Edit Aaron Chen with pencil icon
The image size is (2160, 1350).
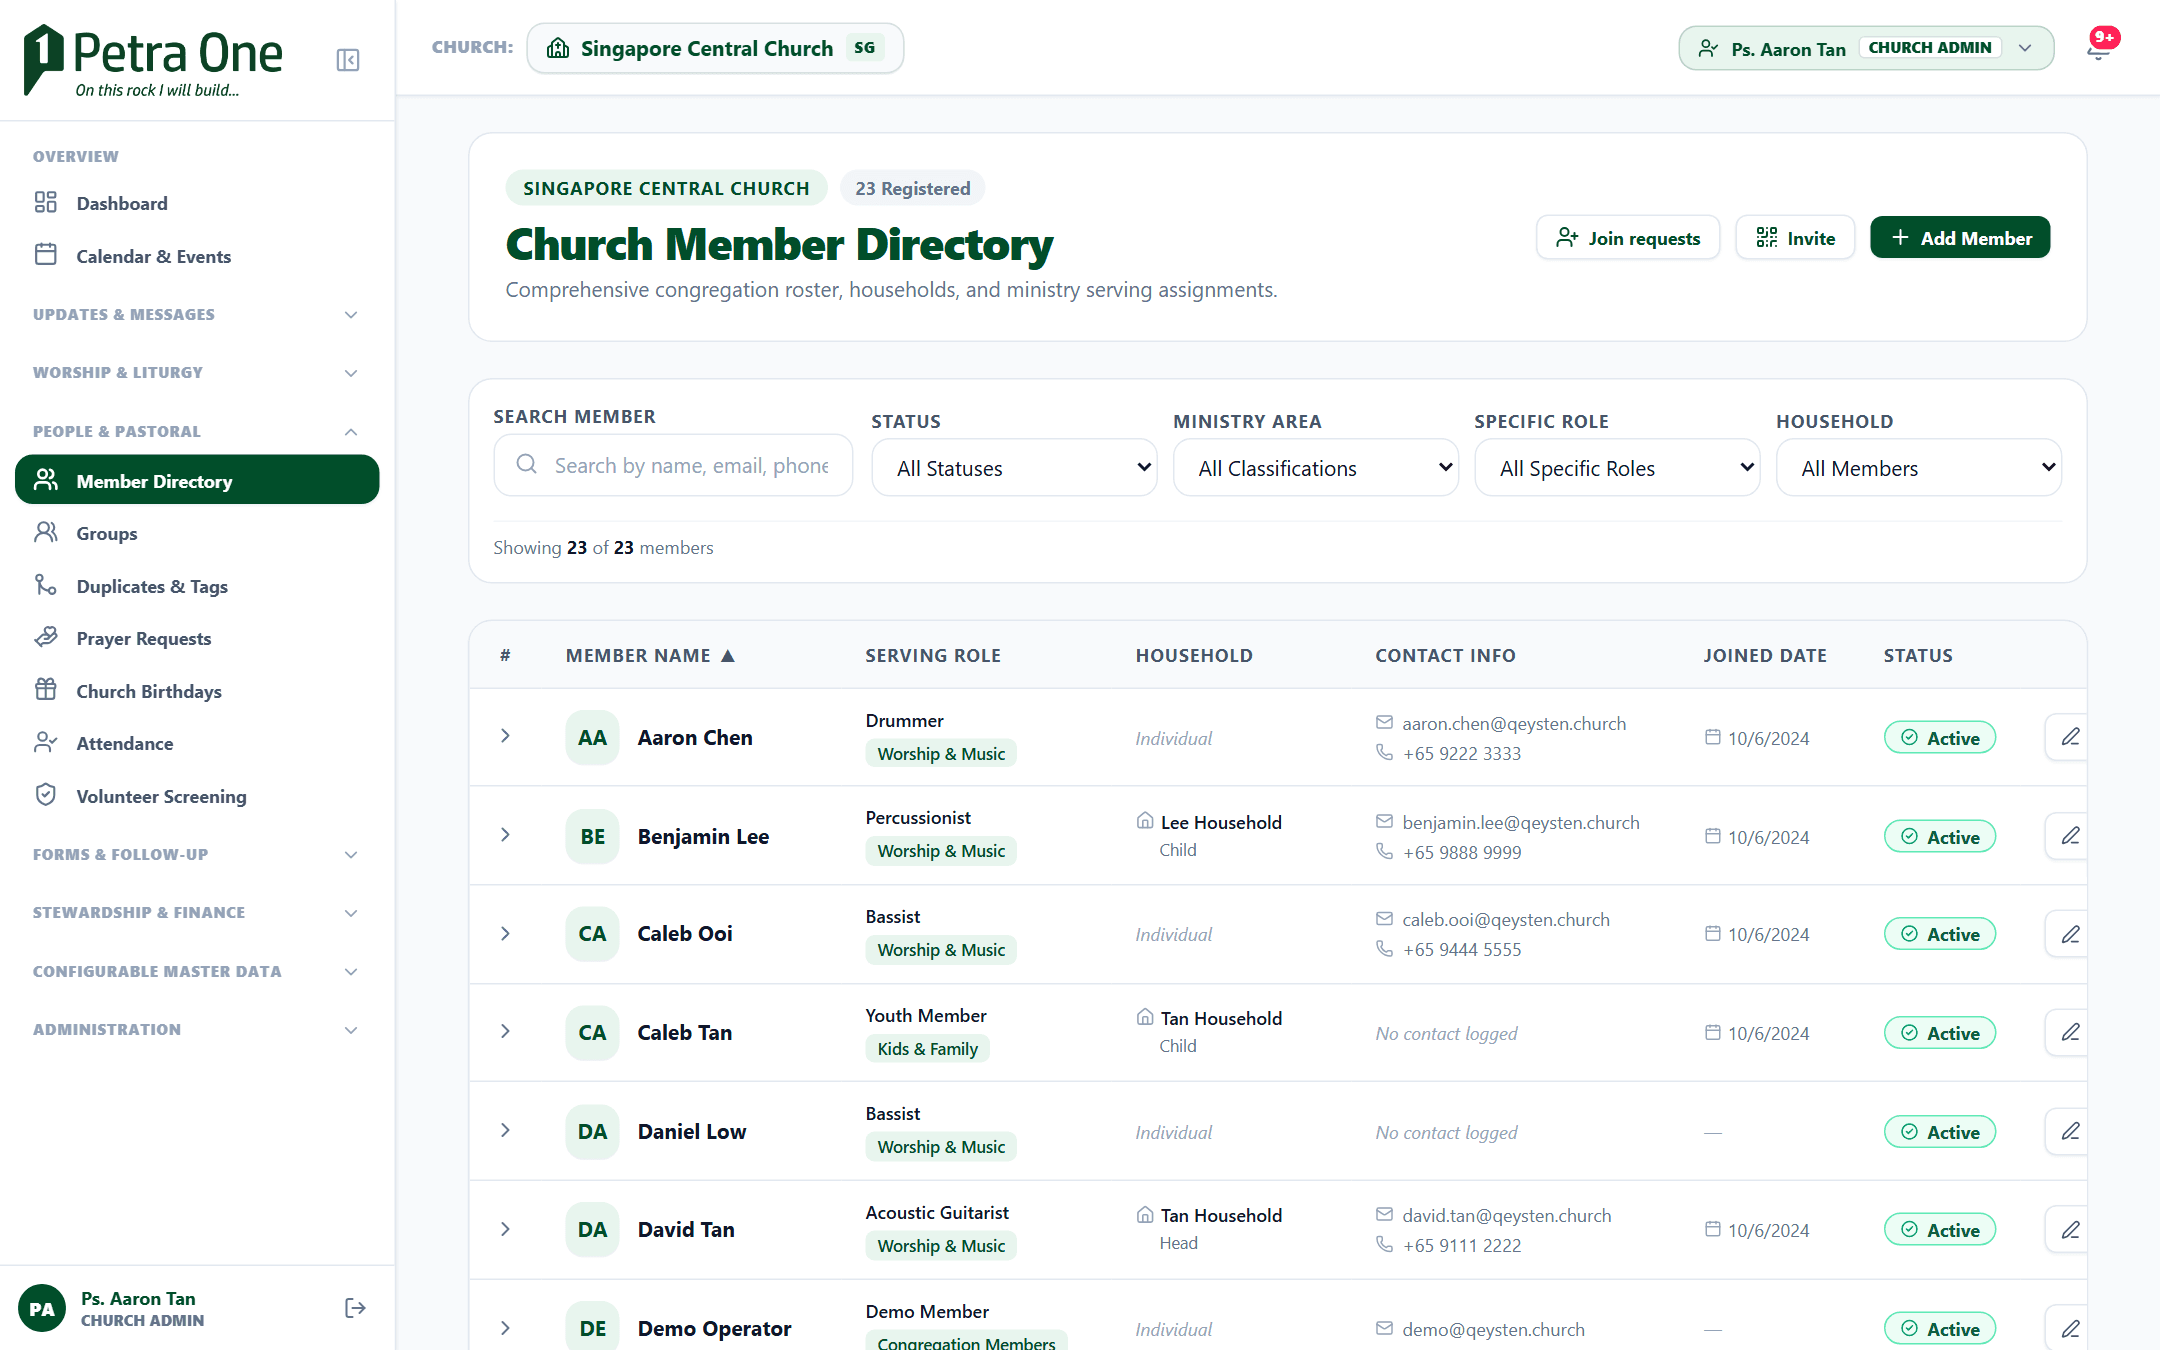pyautogui.click(x=2069, y=737)
